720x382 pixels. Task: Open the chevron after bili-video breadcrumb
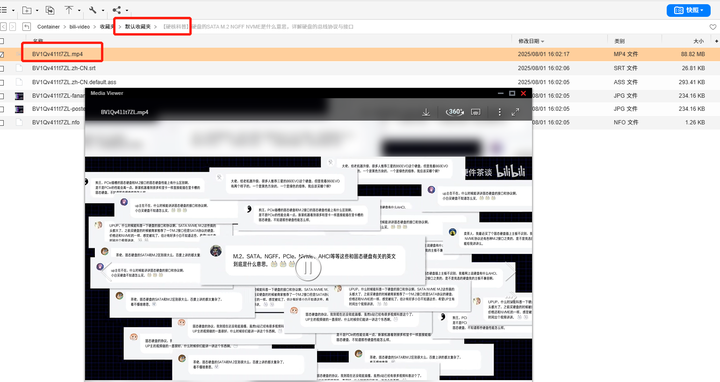coord(95,27)
